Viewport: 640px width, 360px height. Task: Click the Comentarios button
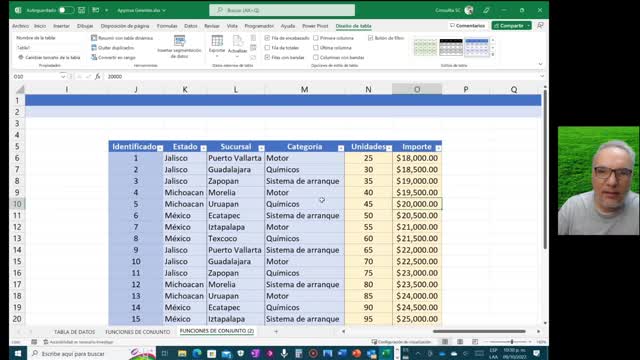click(467, 26)
